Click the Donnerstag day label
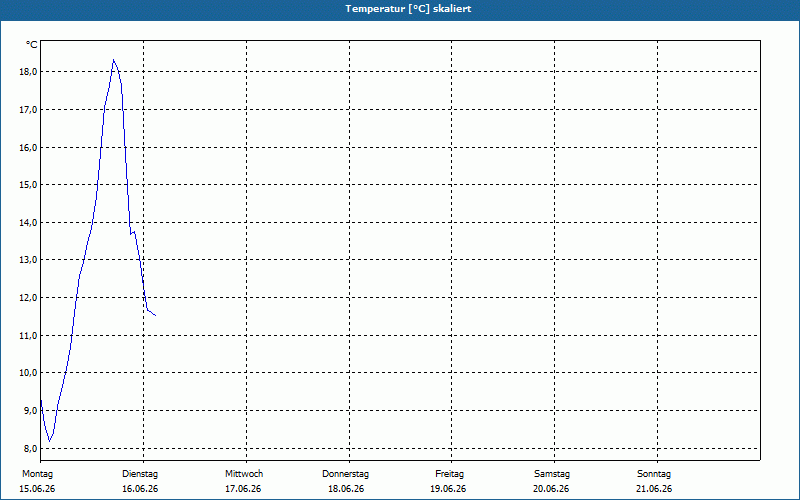Screen dimensions: 800x500 (x=346, y=474)
